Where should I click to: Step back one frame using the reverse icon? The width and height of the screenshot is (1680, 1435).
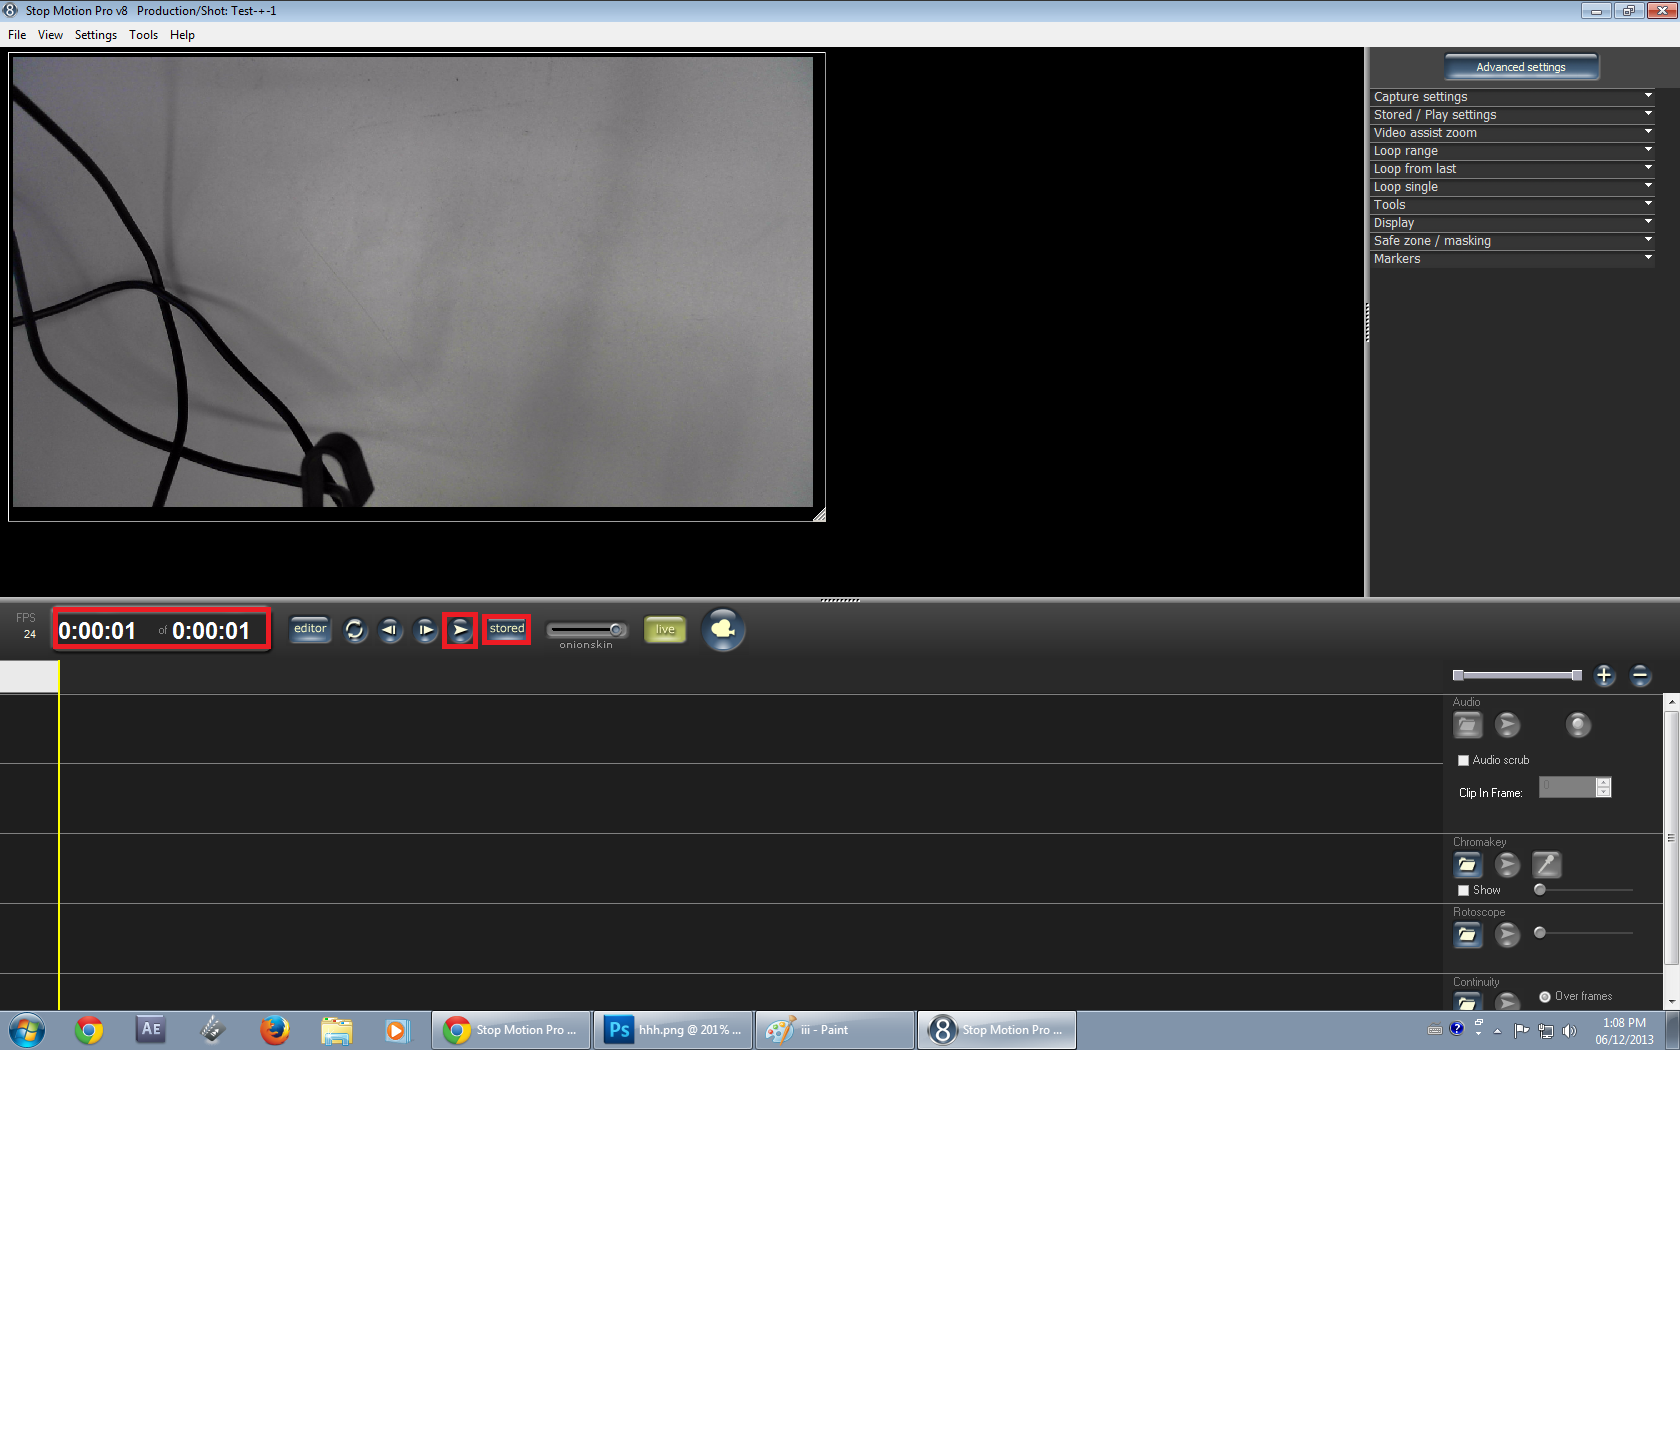(390, 630)
